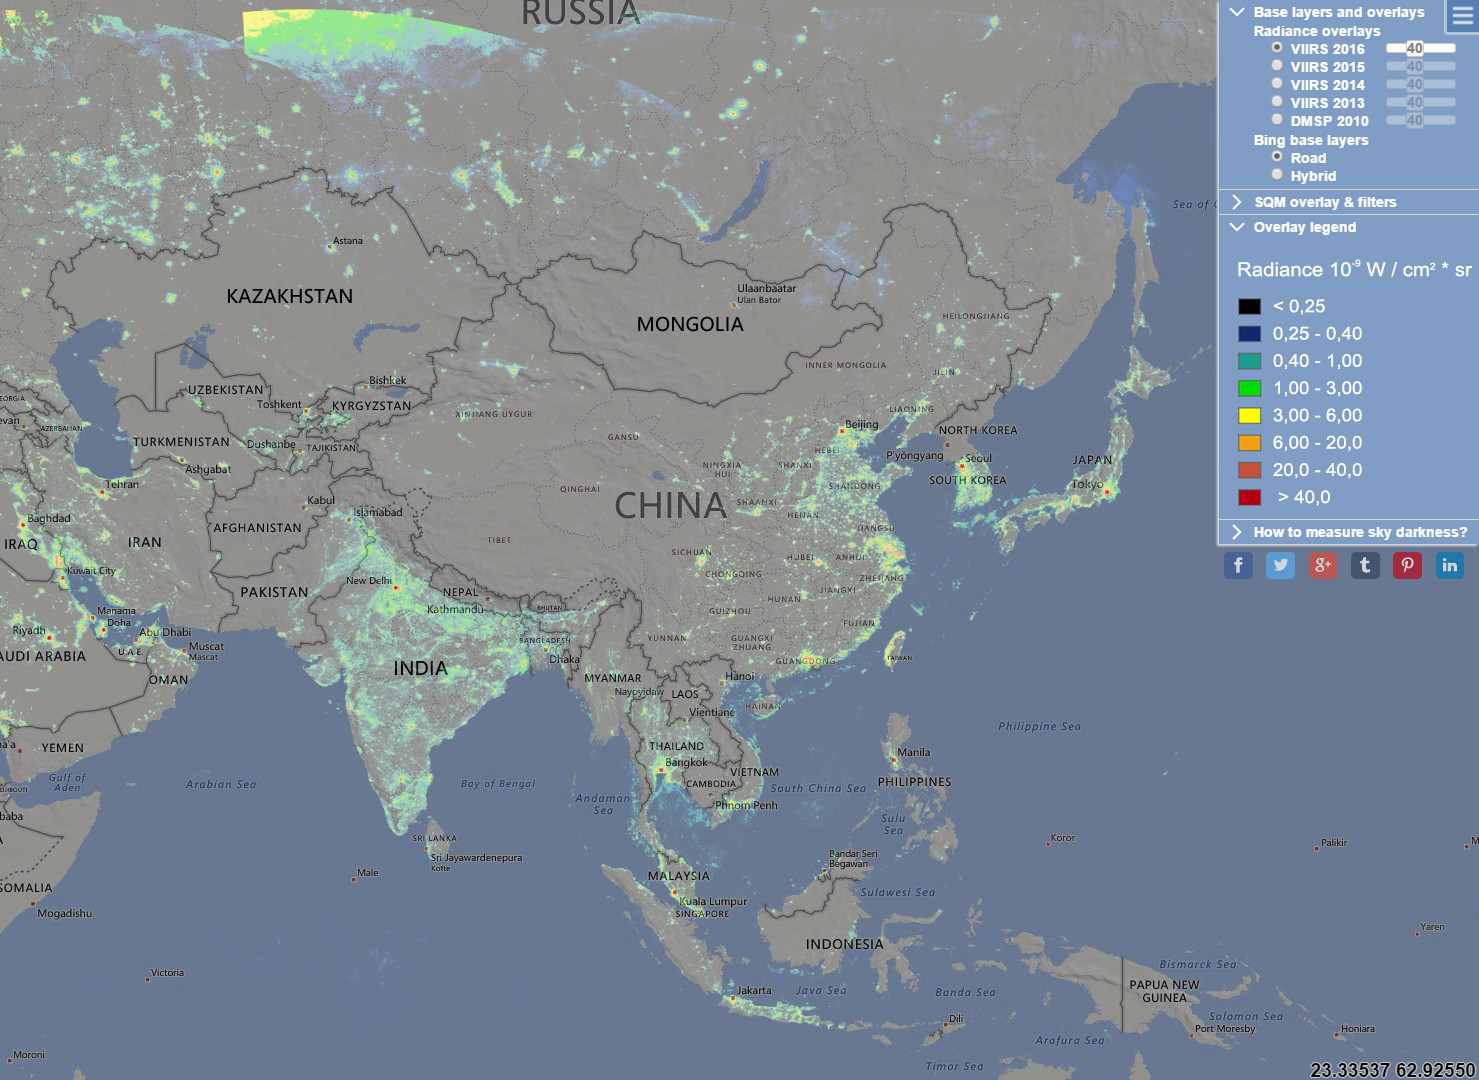Select the VIIRS 2013 radiance overlay
The height and width of the screenshot is (1080, 1479).
[1277, 101]
